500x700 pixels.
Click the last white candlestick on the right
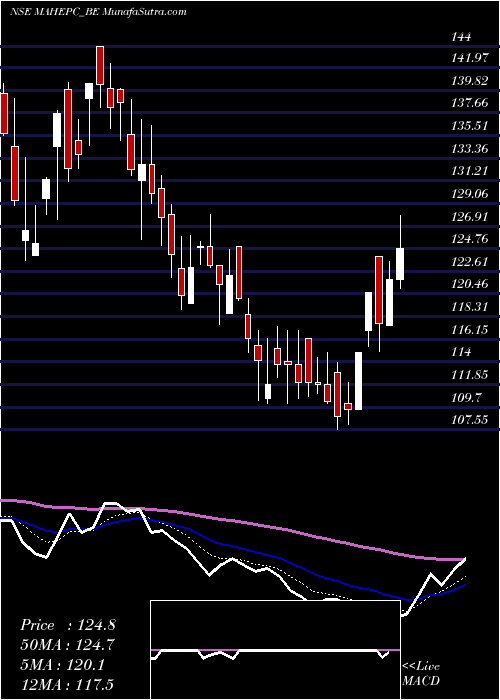tap(400, 264)
